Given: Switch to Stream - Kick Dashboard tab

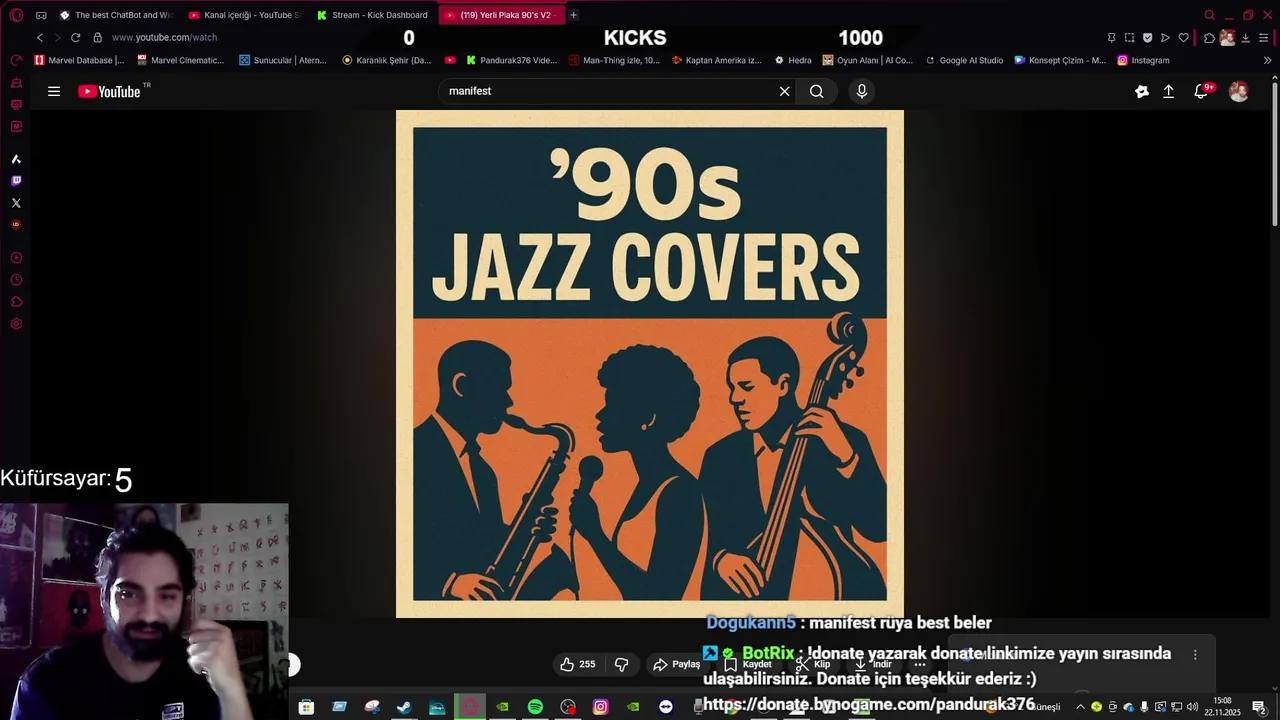Looking at the screenshot, I should point(372,15).
